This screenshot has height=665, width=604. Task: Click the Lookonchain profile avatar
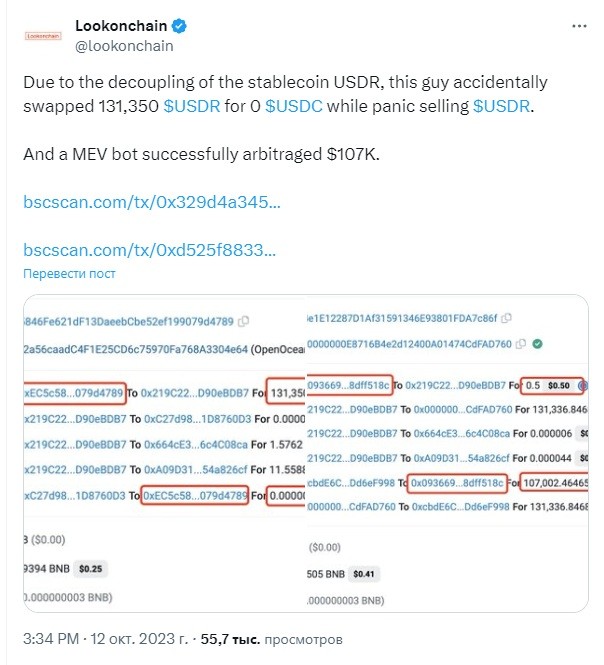pos(43,36)
